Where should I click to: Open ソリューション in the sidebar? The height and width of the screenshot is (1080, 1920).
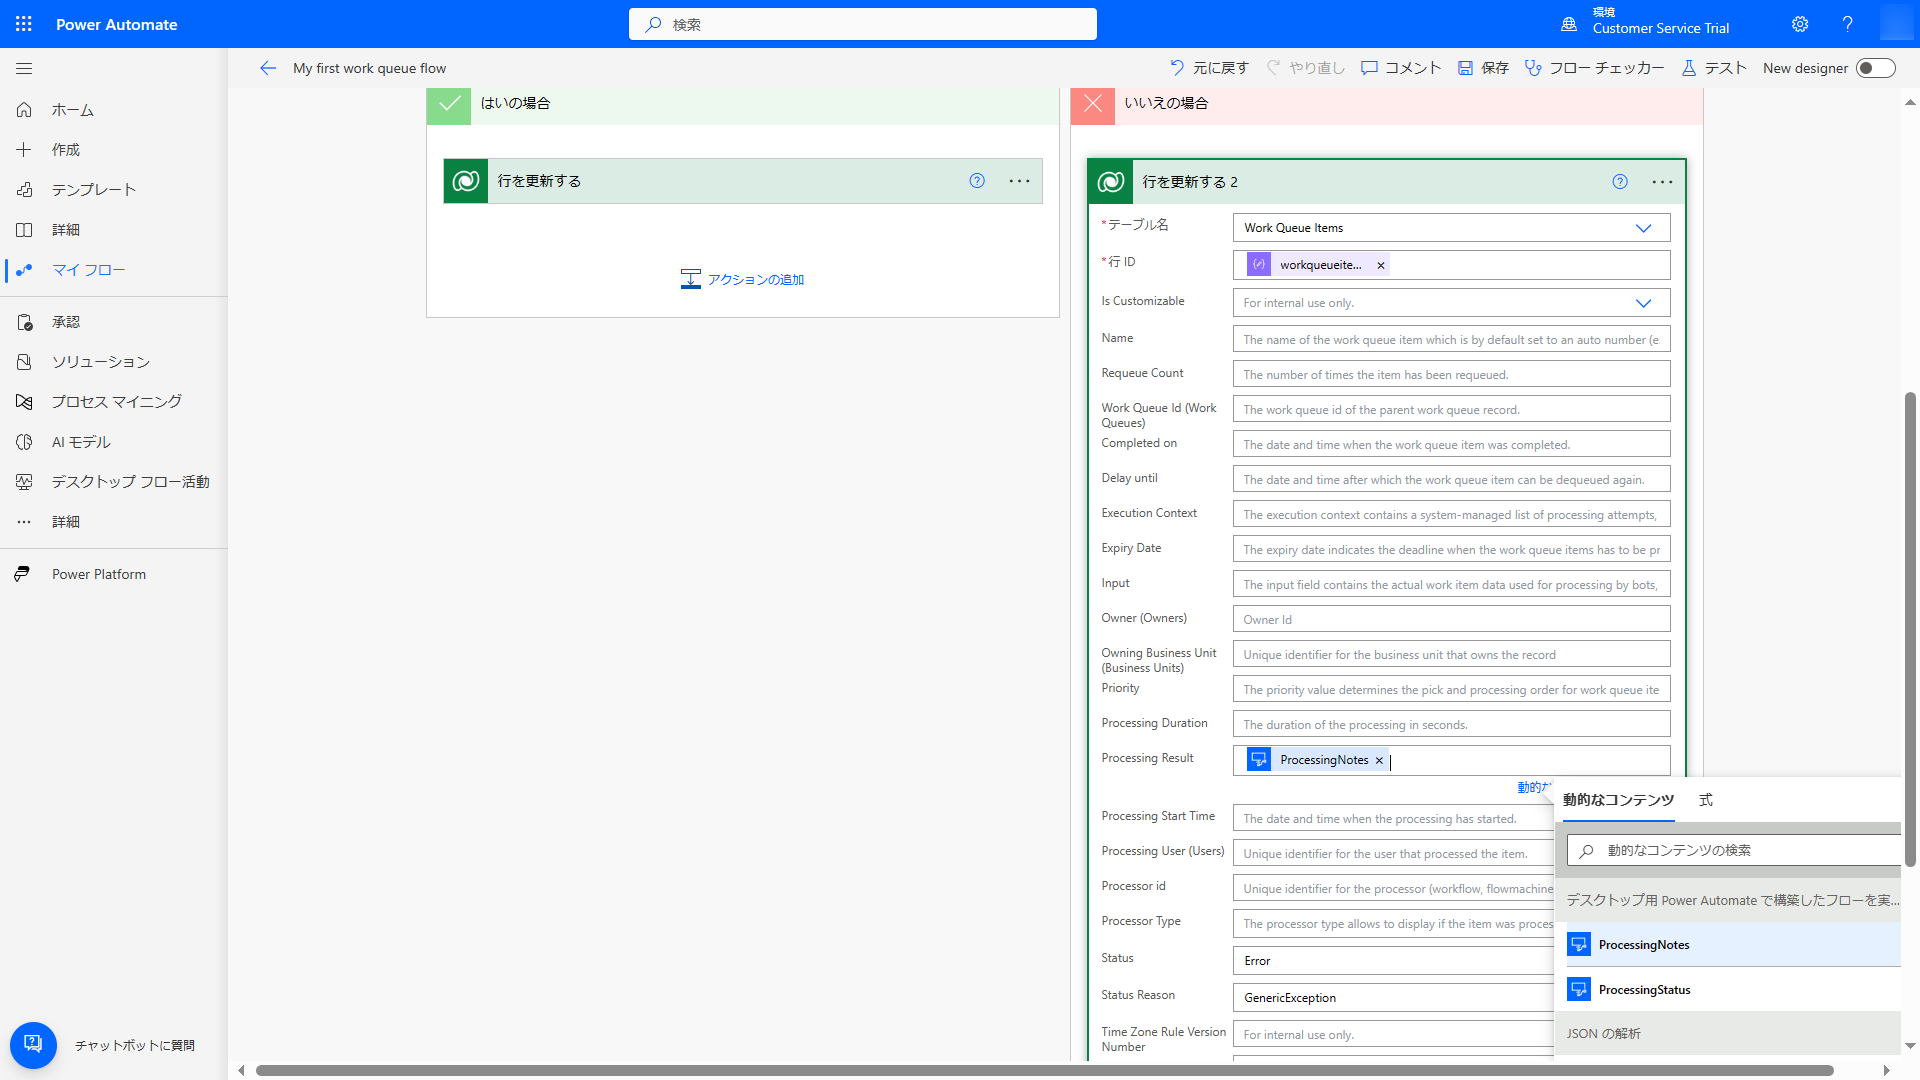coord(114,362)
